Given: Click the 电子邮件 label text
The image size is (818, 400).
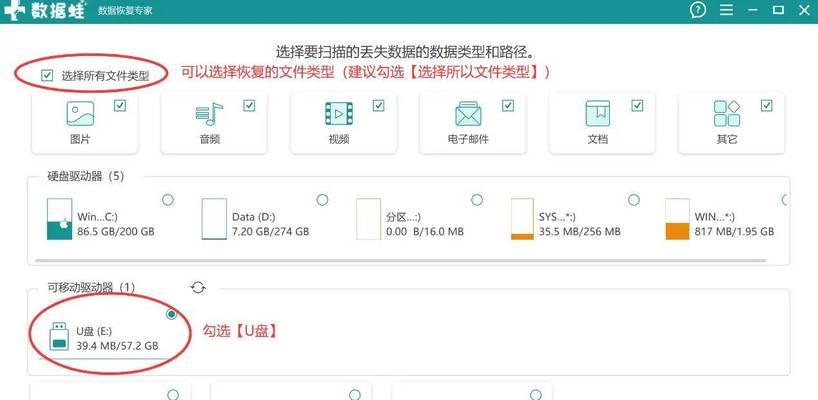Looking at the screenshot, I should point(468,140).
